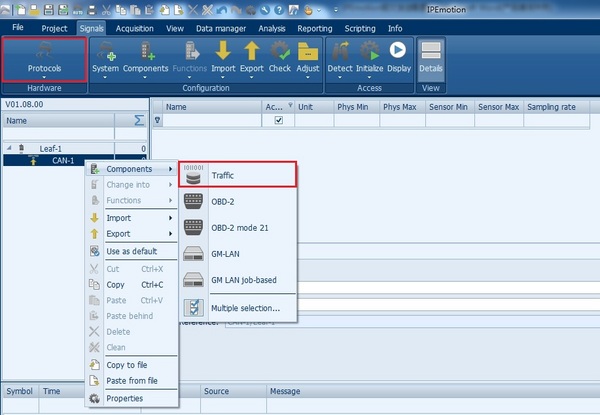Select GM-LAN from the submenu

(238, 254)
